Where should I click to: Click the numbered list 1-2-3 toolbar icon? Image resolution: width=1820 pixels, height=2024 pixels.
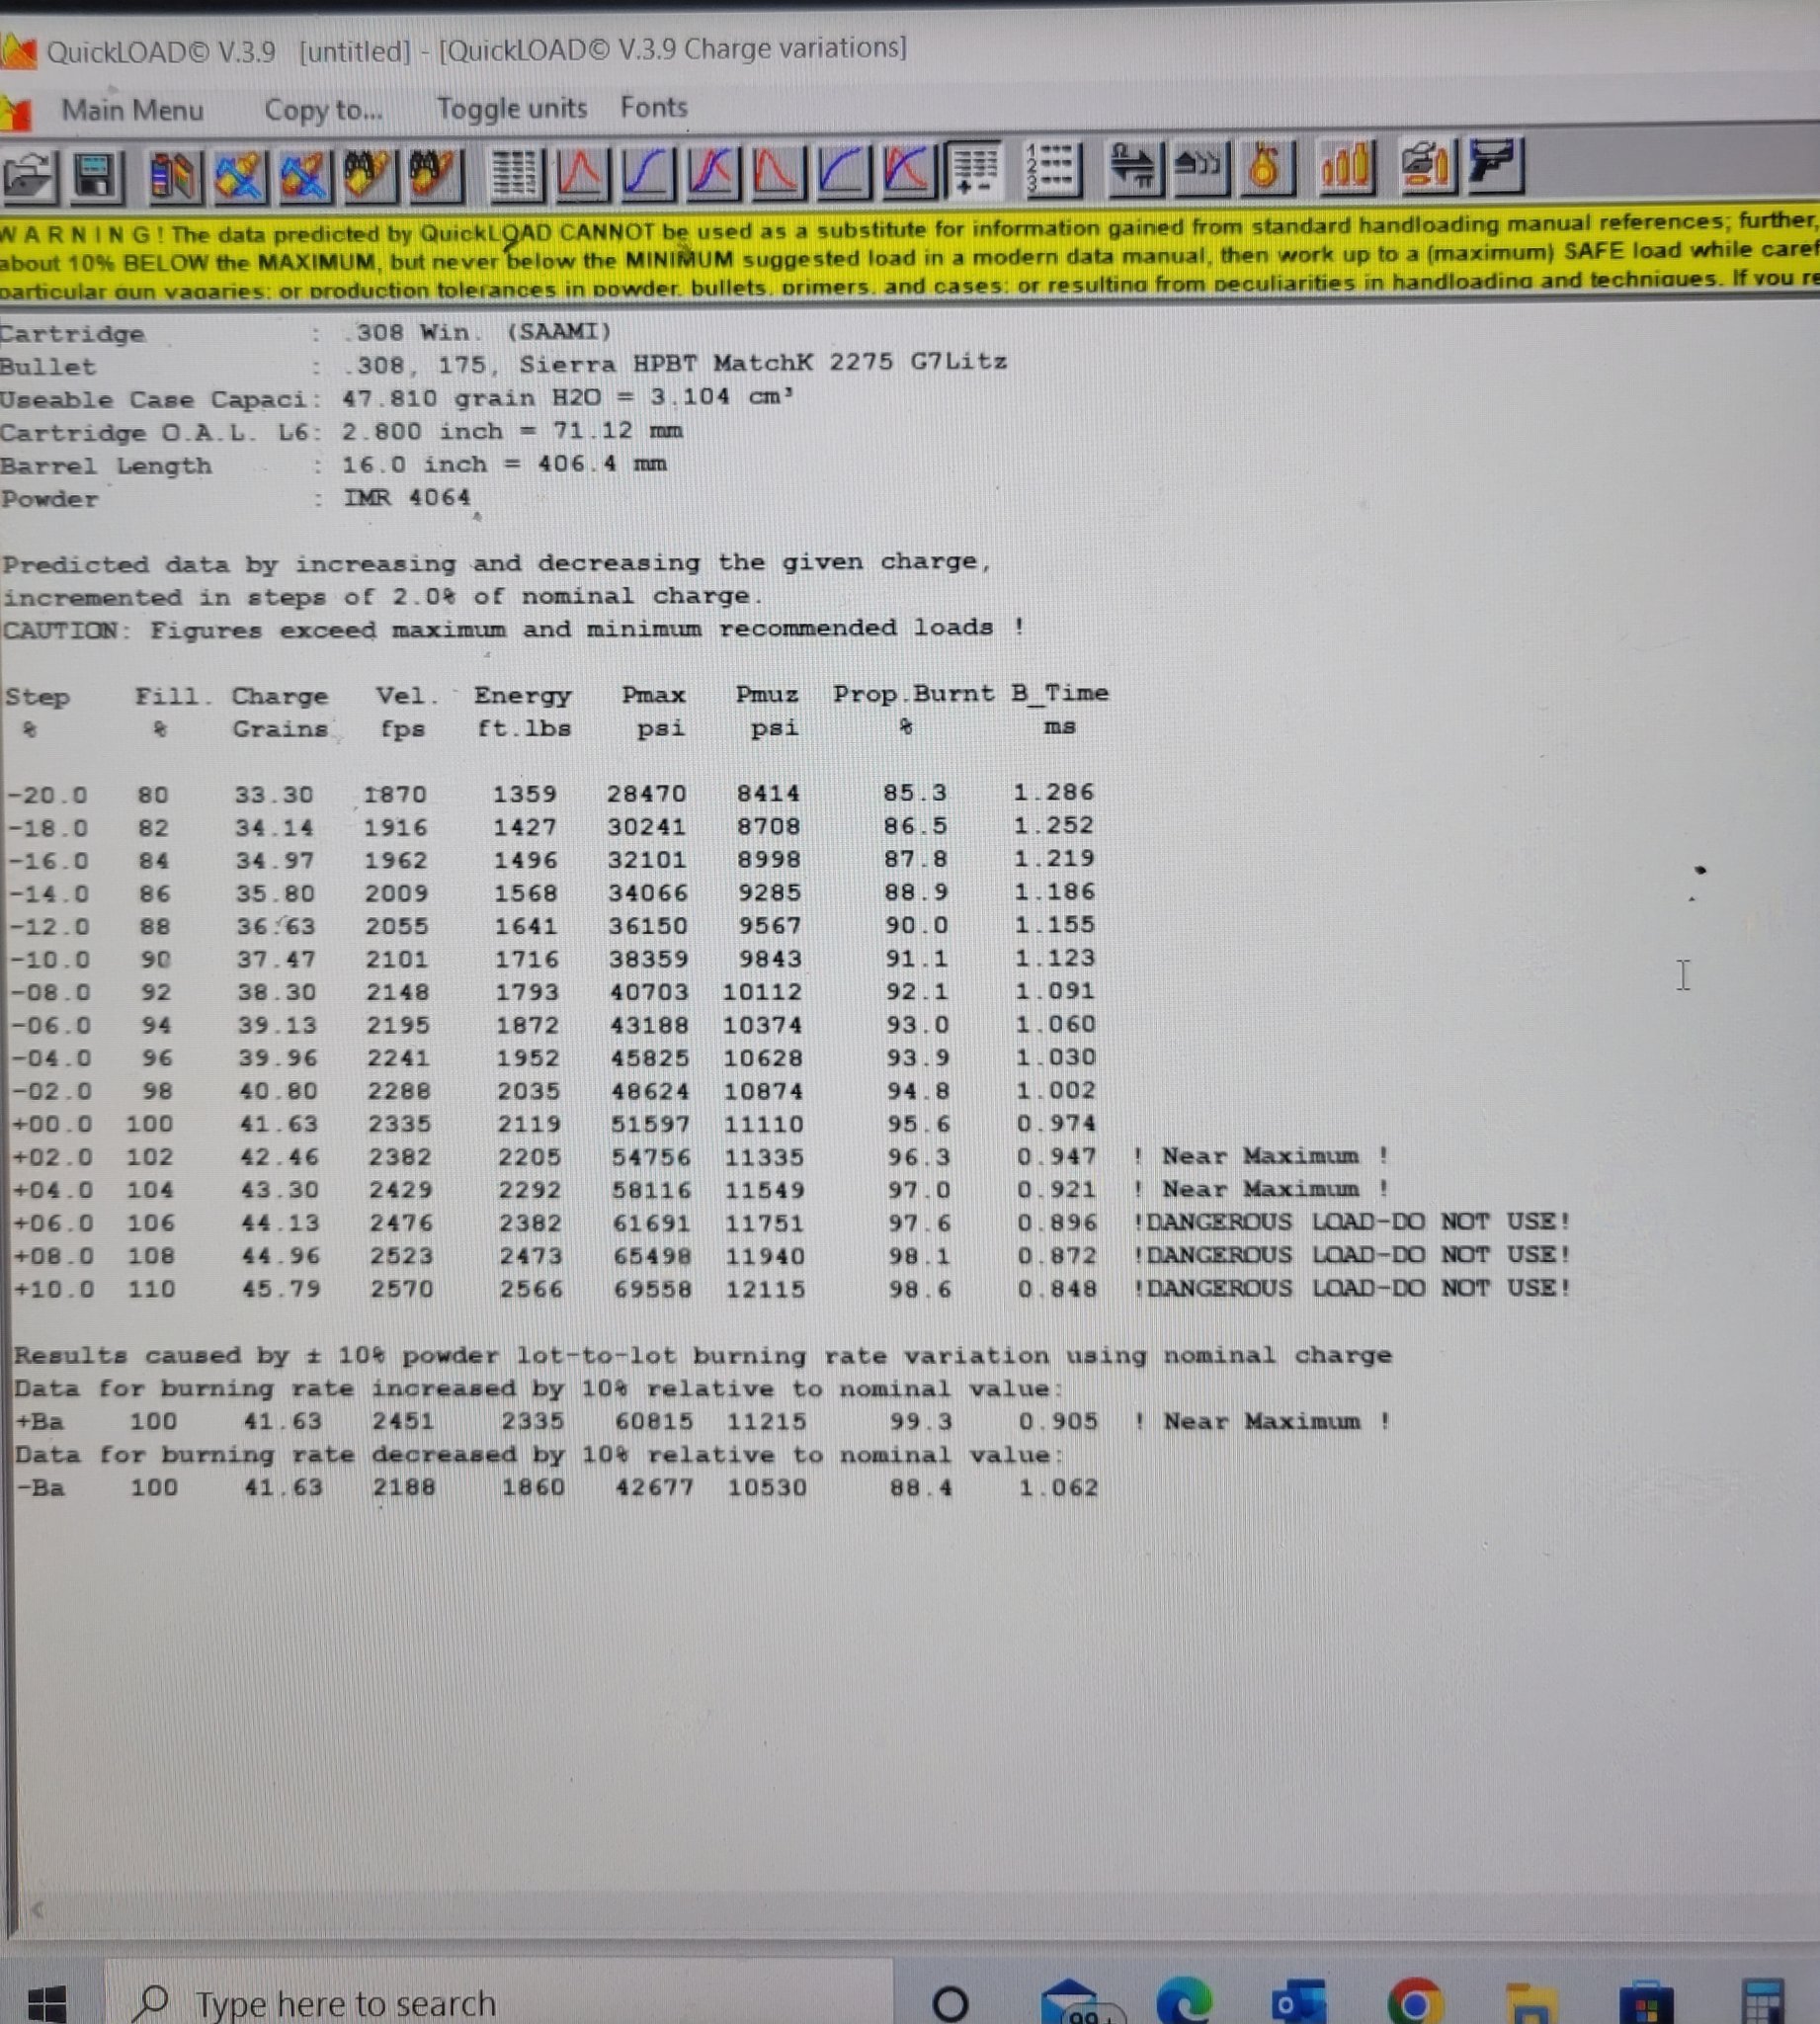click(1052, 167)
